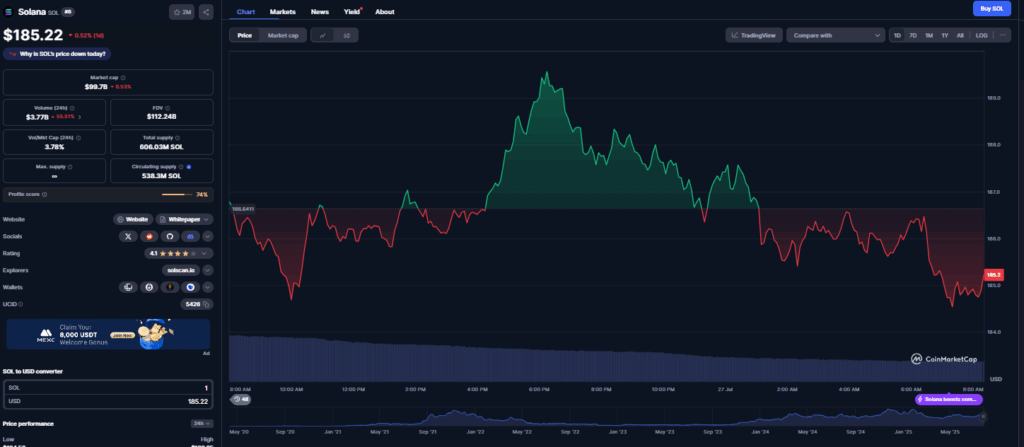Expand more Explorers chevron
The width and height of the screenshot is (1024, 447).
point(208,270)
